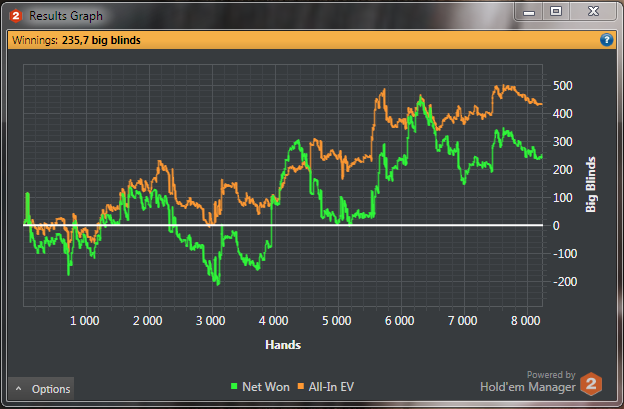624x409 pixels.
Task: Click the Options caret arrow
Action: (x=18, y=389)
